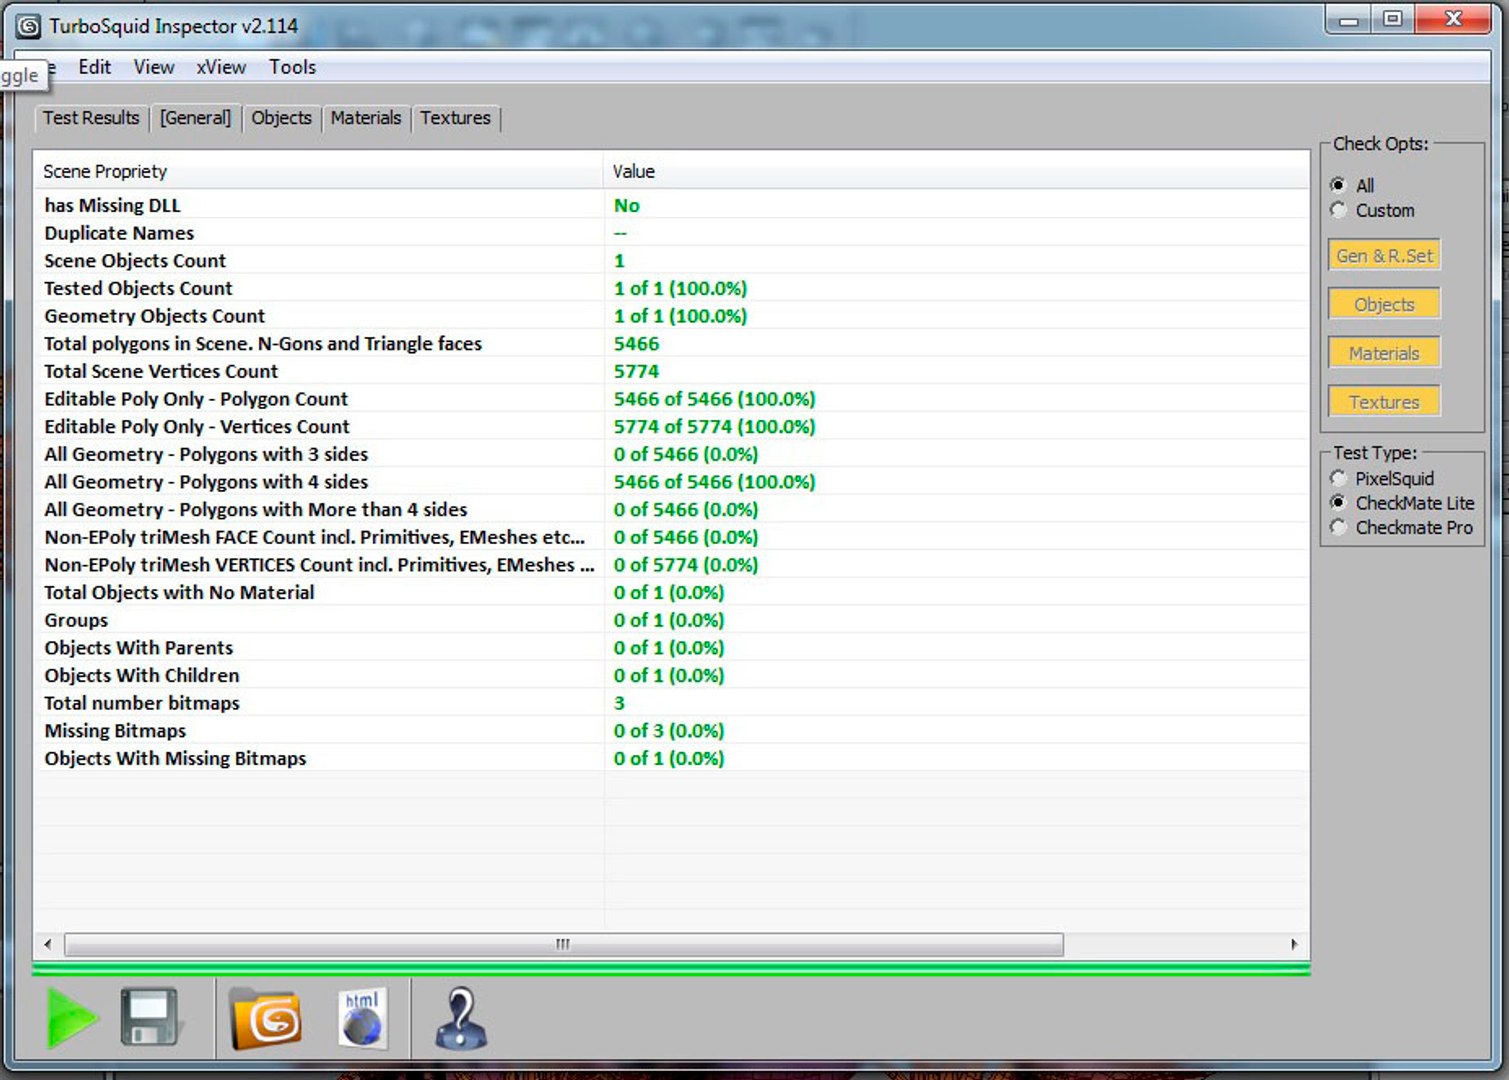This screenshot has width=1509, height=1080.
Task: Switch to the Materials tab
Action: (x=366, y=118)
